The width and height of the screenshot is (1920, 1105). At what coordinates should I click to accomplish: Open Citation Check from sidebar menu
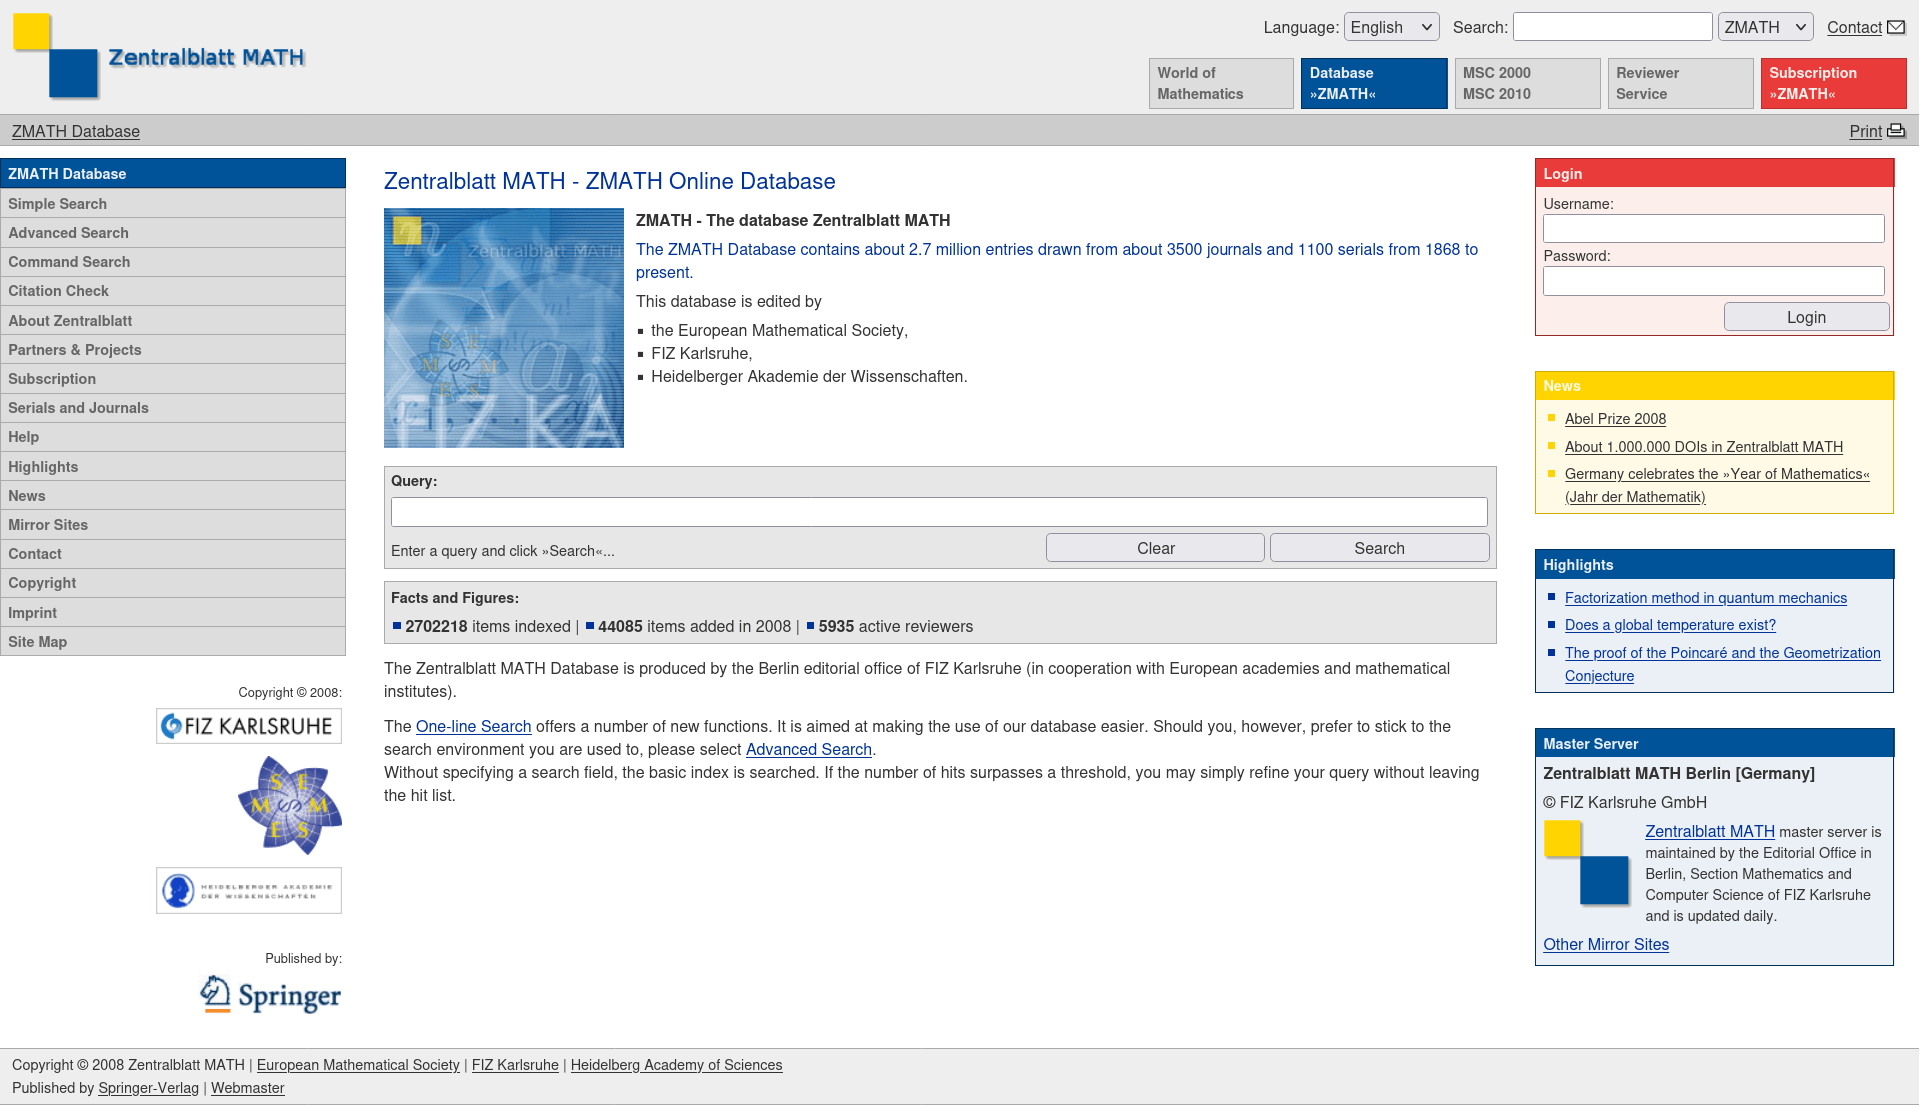tap(59, 291)
